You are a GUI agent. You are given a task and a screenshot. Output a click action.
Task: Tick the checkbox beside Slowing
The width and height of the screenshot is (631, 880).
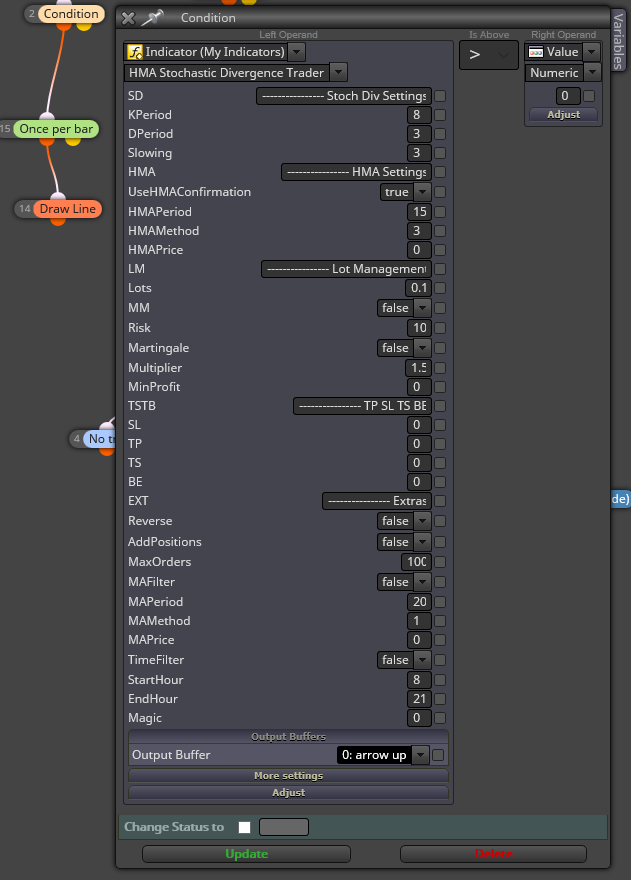click(440, 153)
